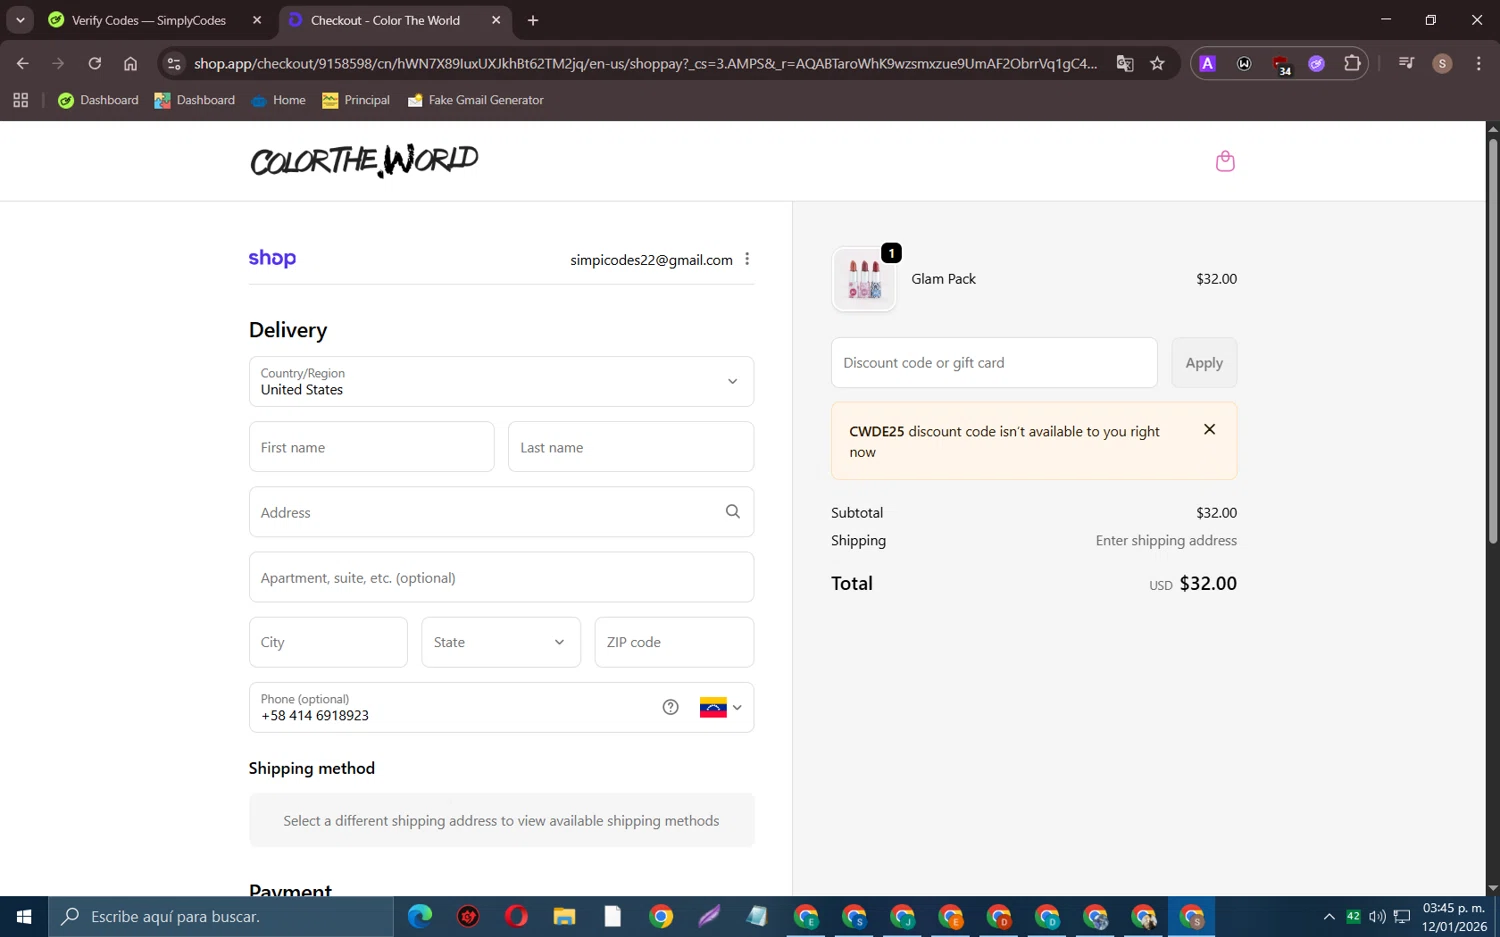Open the tab search dropdown arrow
Image resolution: width=1500 pixels, height=937 pixels.
(20, 20)
